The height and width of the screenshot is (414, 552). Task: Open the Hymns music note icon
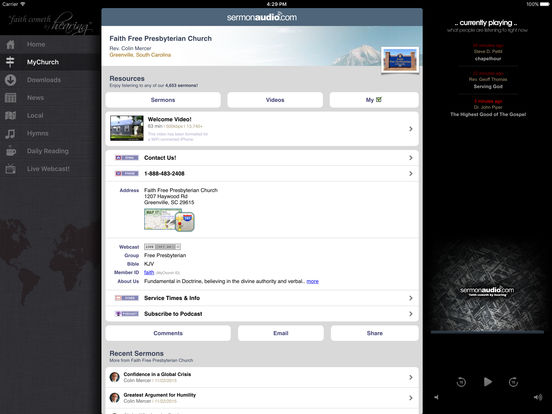10,133
